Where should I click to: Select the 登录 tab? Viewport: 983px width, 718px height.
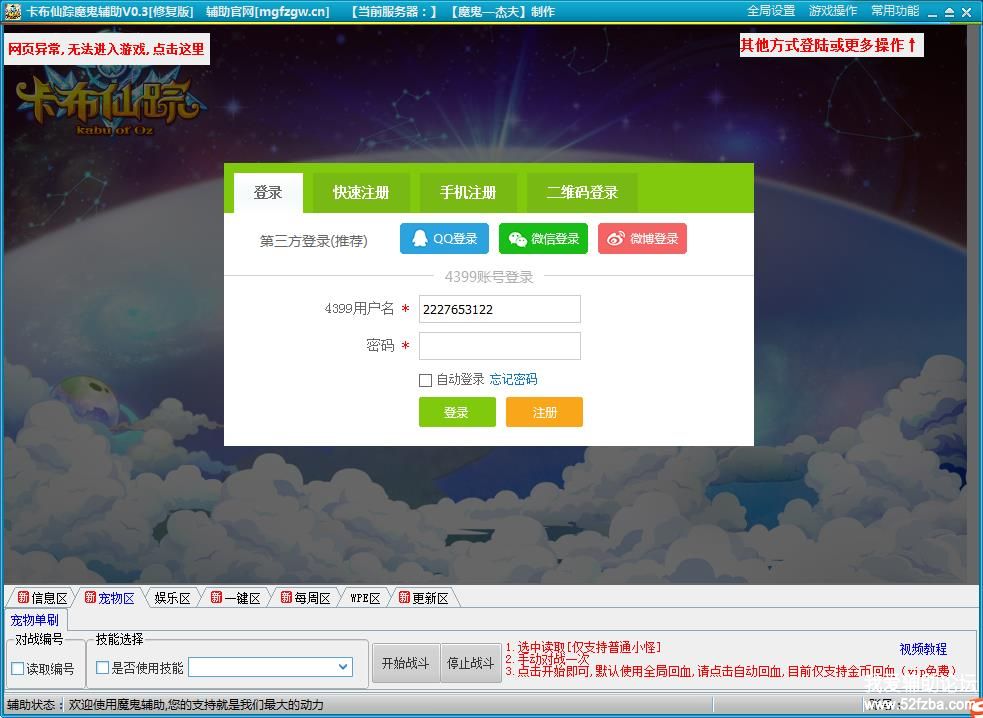(268, 193)
